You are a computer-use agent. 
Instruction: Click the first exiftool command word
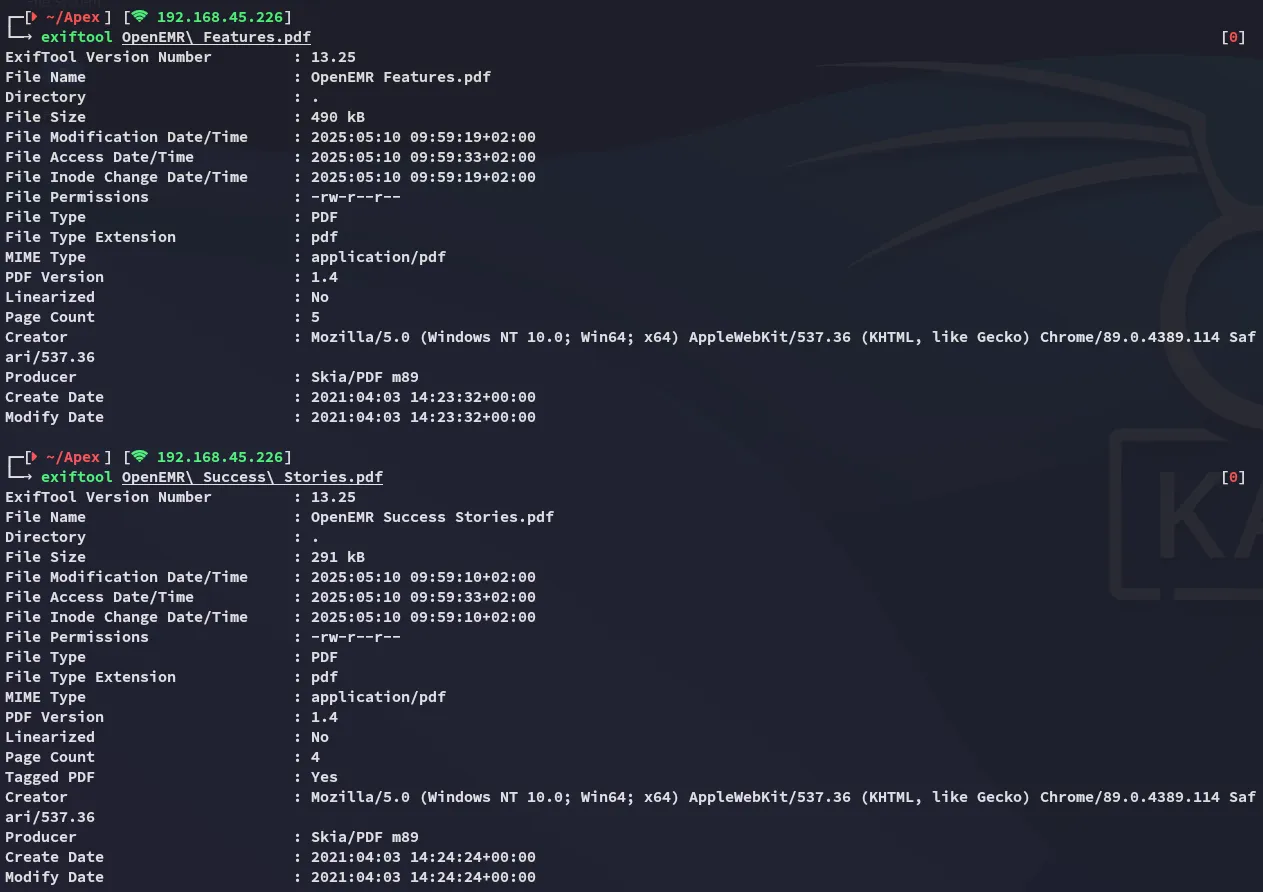pyautogui.click(x=77, y=37)
